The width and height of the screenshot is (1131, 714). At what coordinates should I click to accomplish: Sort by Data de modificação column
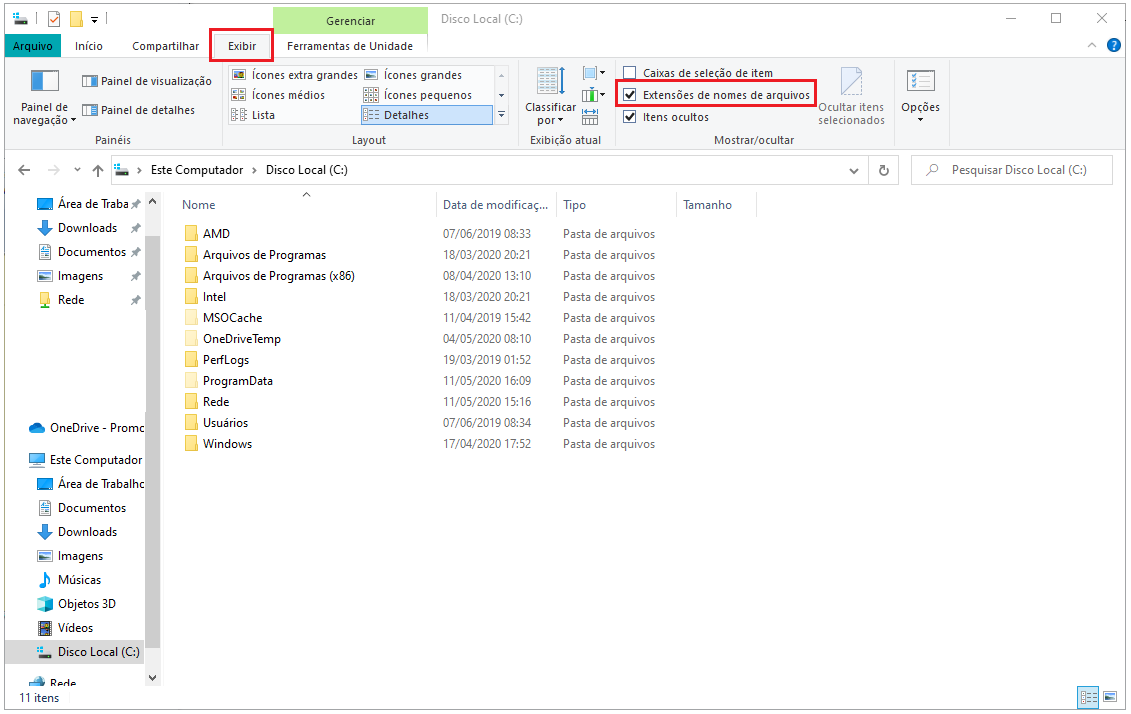click(496, 205)
